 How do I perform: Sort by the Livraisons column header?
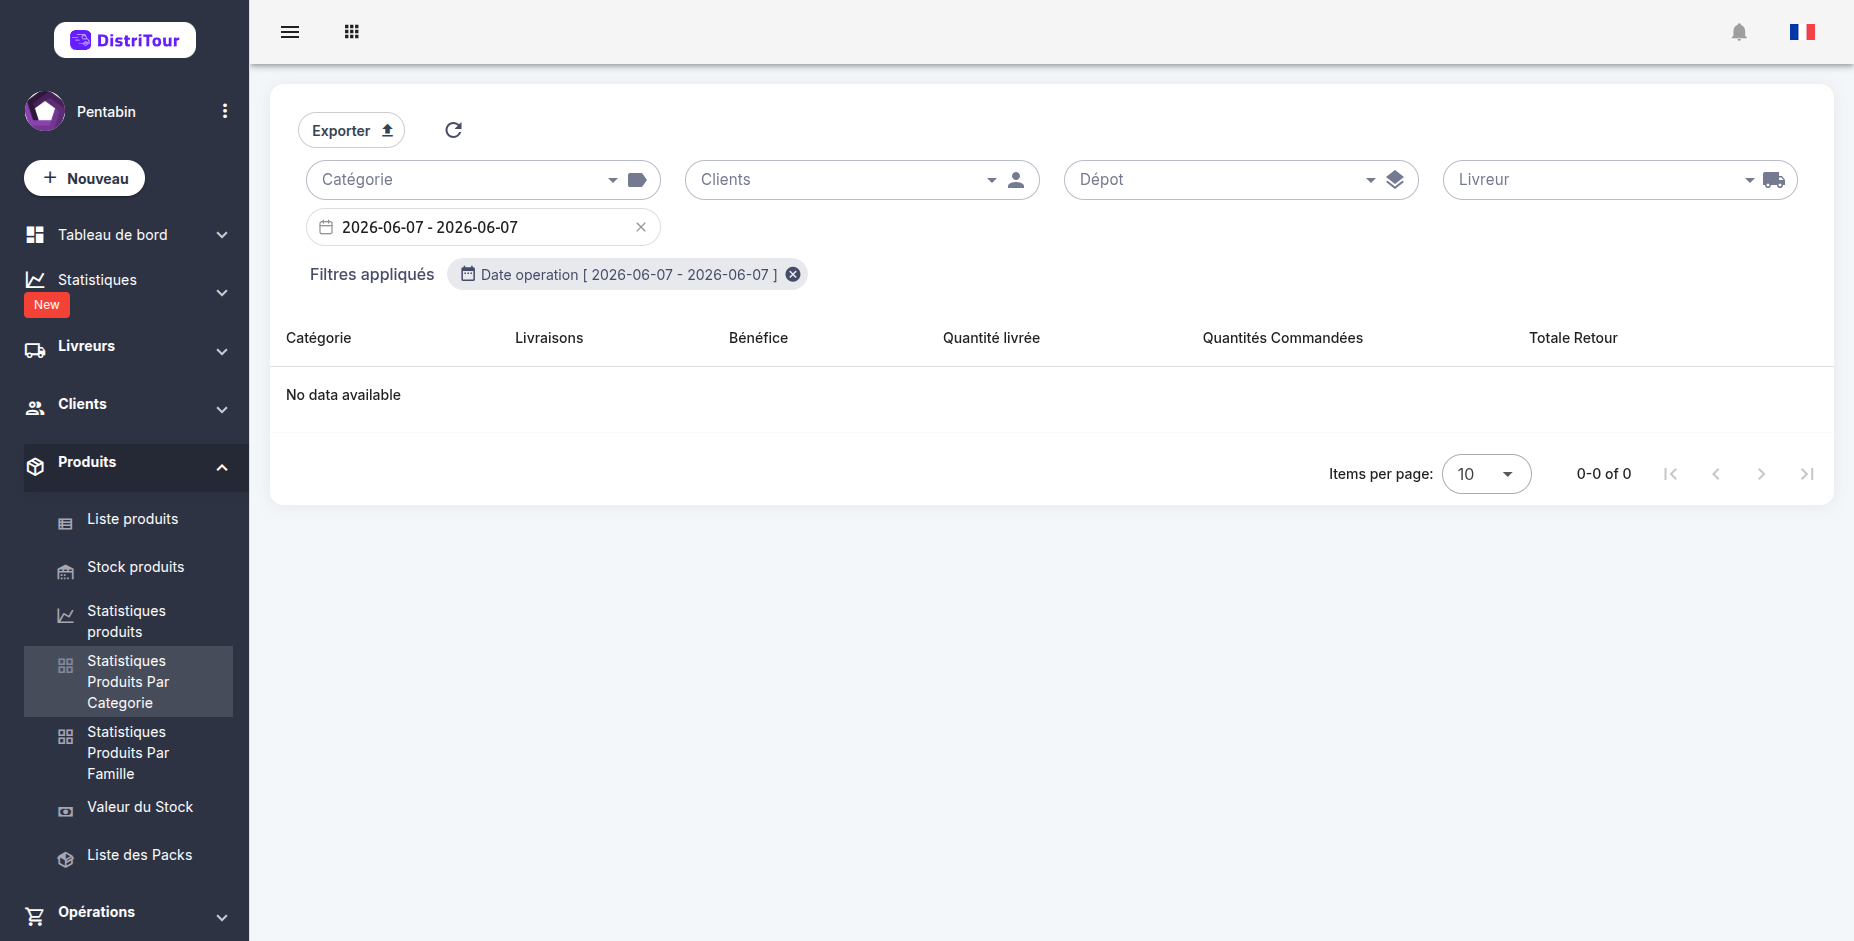coord(549,338)
